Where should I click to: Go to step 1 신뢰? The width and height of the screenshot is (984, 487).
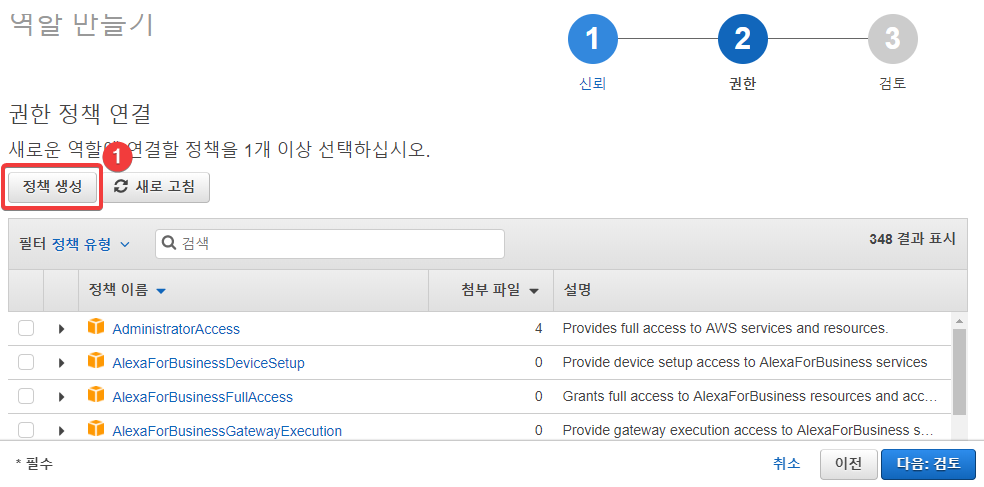click(x=592, y=40)
